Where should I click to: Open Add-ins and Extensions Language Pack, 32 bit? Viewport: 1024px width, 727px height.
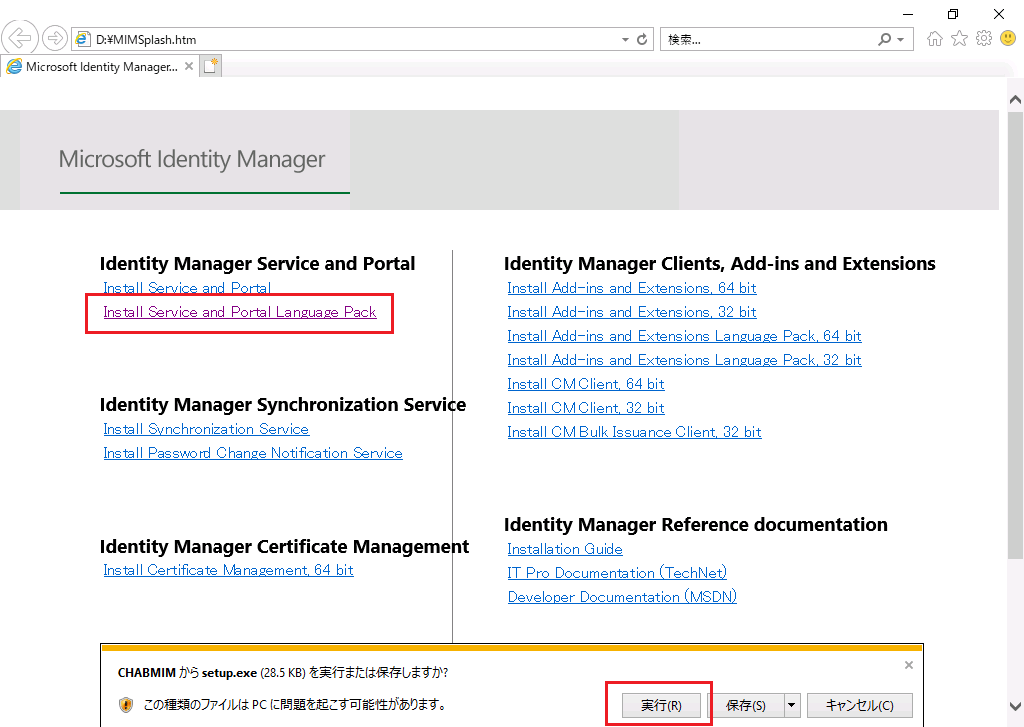[x=684, y=360]
